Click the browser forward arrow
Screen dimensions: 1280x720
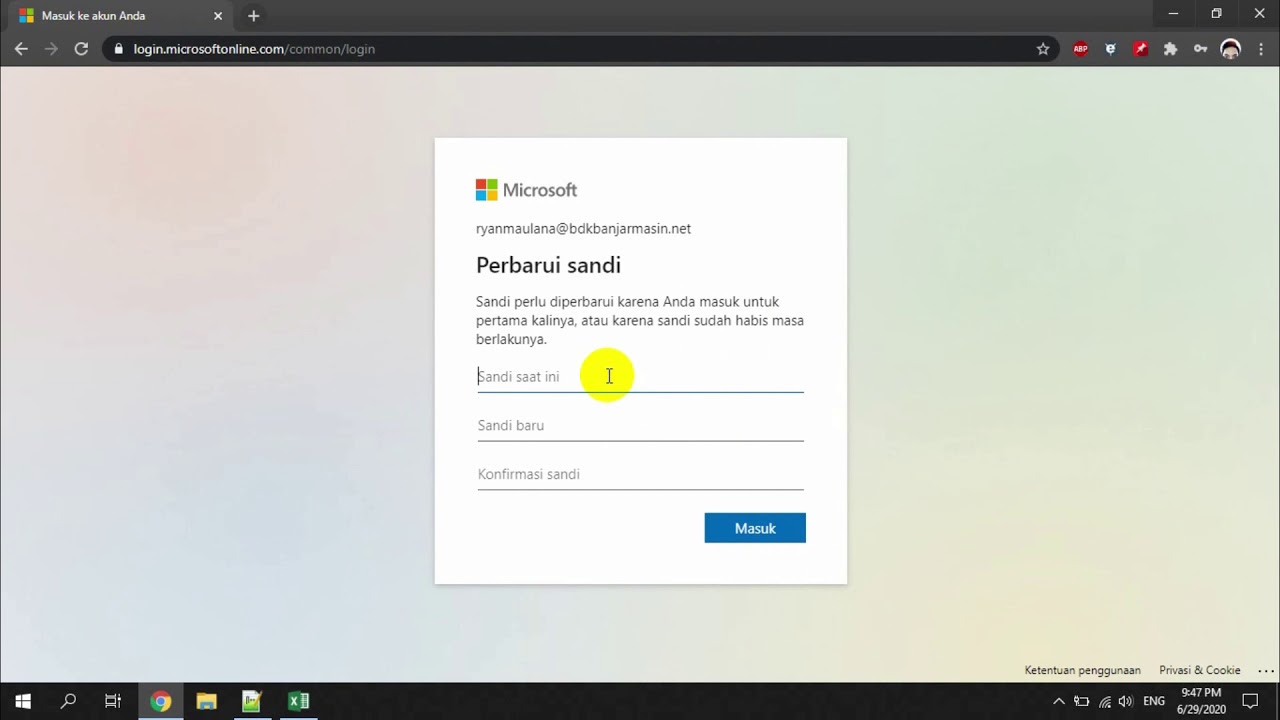pos(51,48)
